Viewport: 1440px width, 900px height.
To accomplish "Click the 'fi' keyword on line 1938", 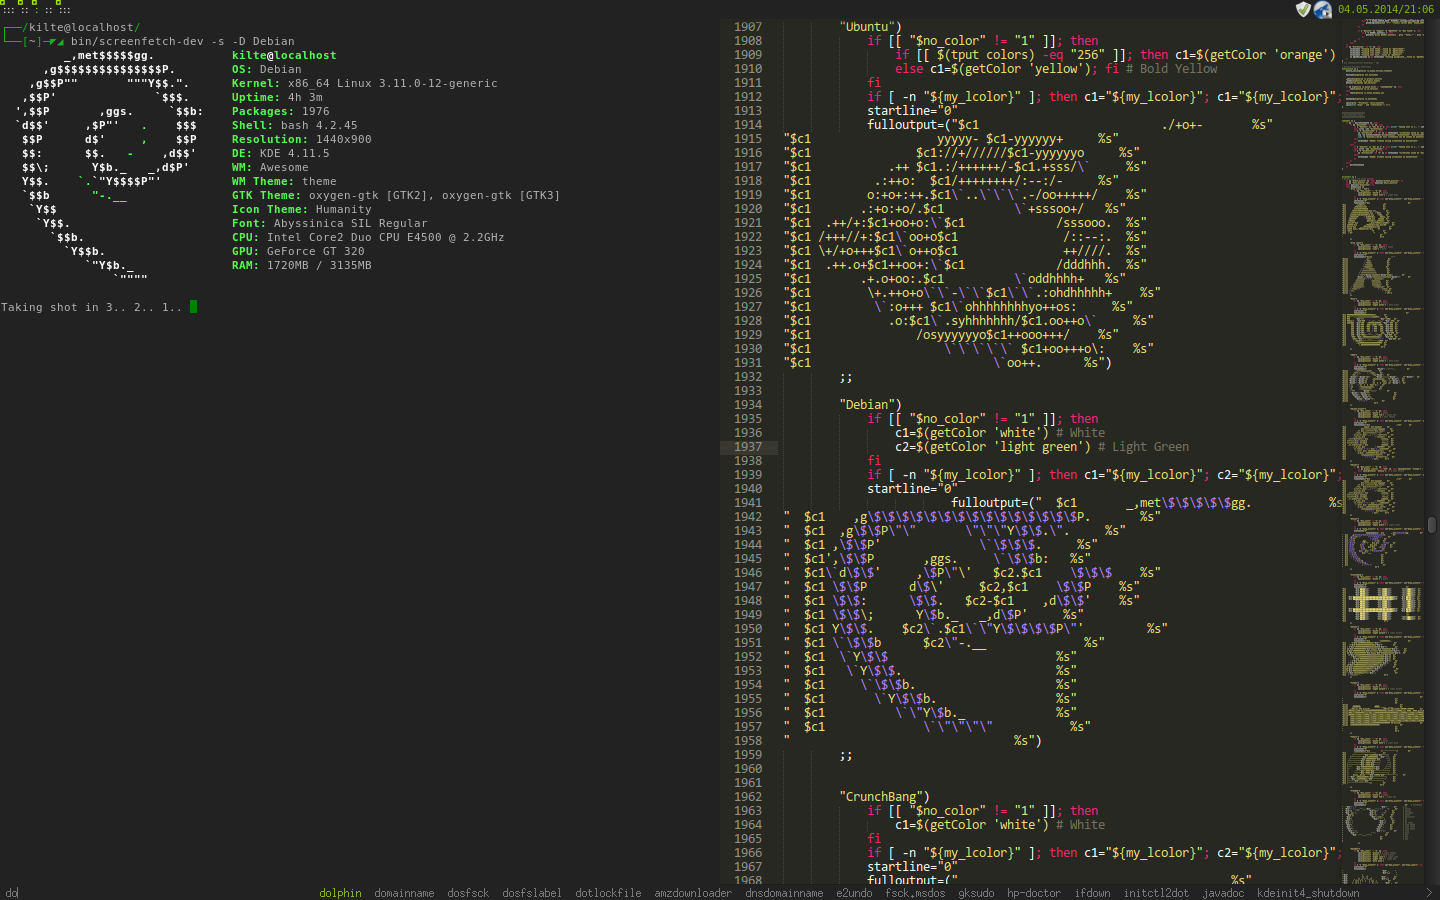I will pyautogui.click(x=874, y=461).
